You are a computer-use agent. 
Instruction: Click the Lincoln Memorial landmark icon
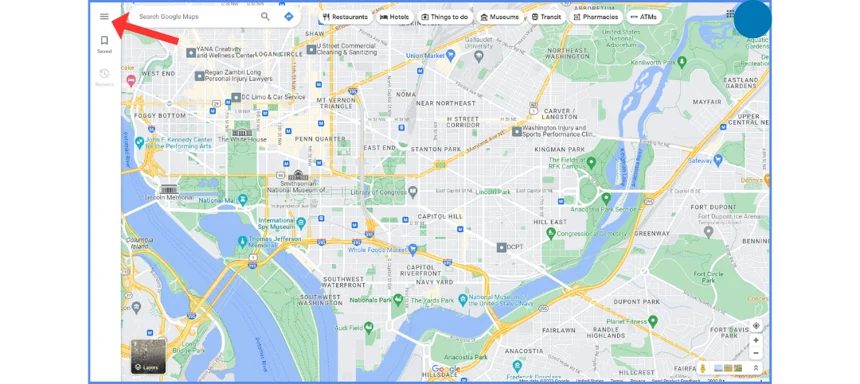point(169,189)
